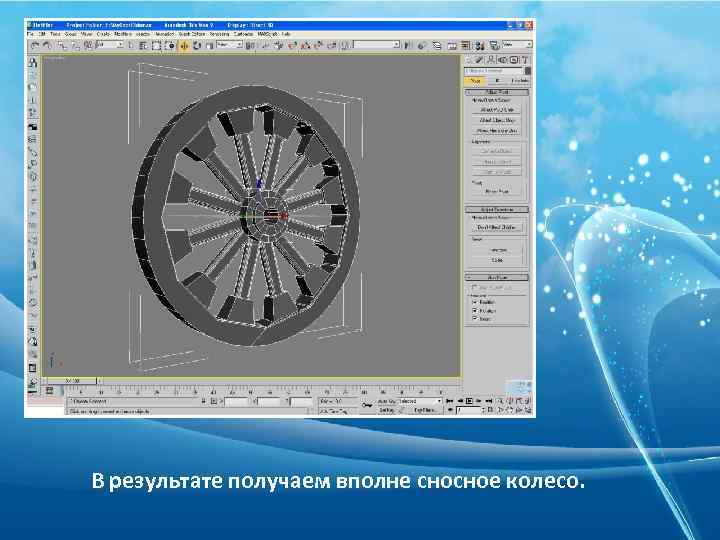Open the Animation menu
Viewport: 720px width, 540px height.
click(164, 34)
